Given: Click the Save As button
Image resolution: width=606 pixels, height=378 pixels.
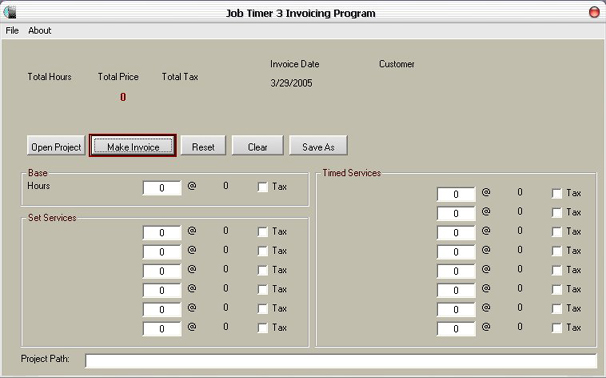Looking at the screenshot, I should (x=318, y=146).
